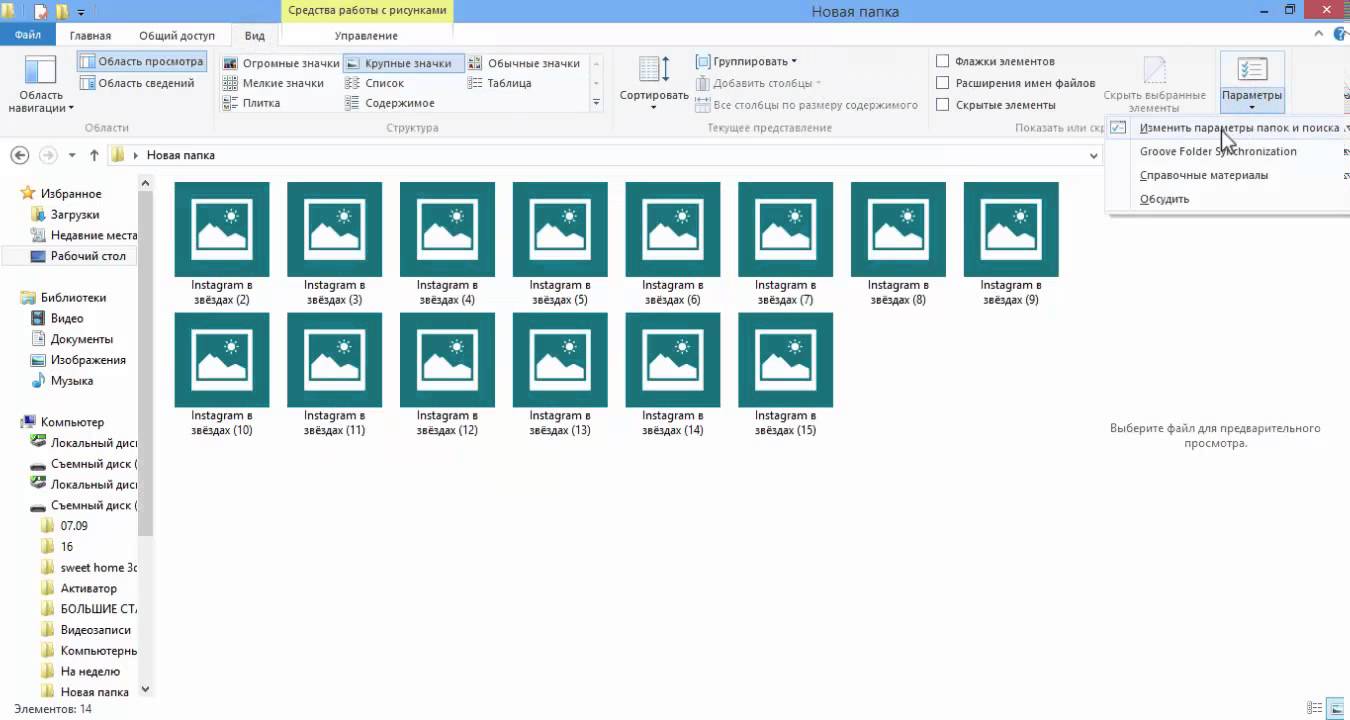
Task: Open the Navigation pane (Область навигации) menu
Action: click(x=41, y=85)
